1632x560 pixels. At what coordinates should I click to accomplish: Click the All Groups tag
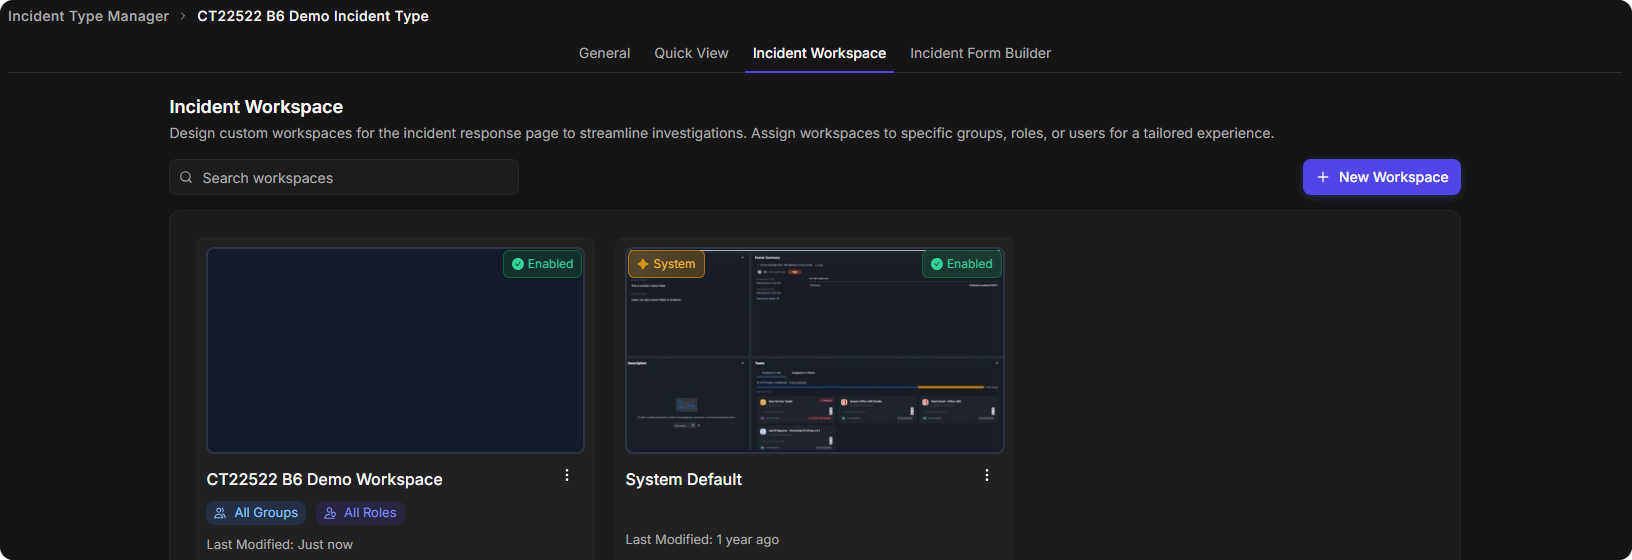(256, 513)
